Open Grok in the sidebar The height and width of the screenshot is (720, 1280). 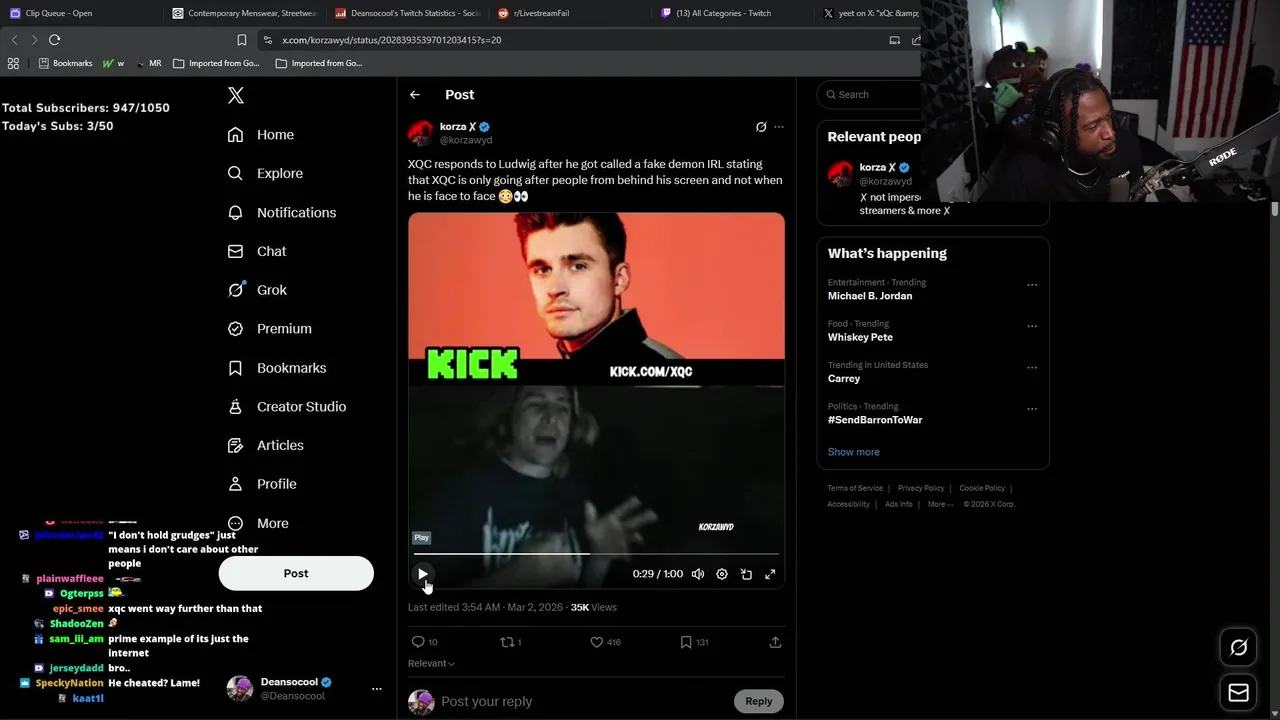coord(257,290)
